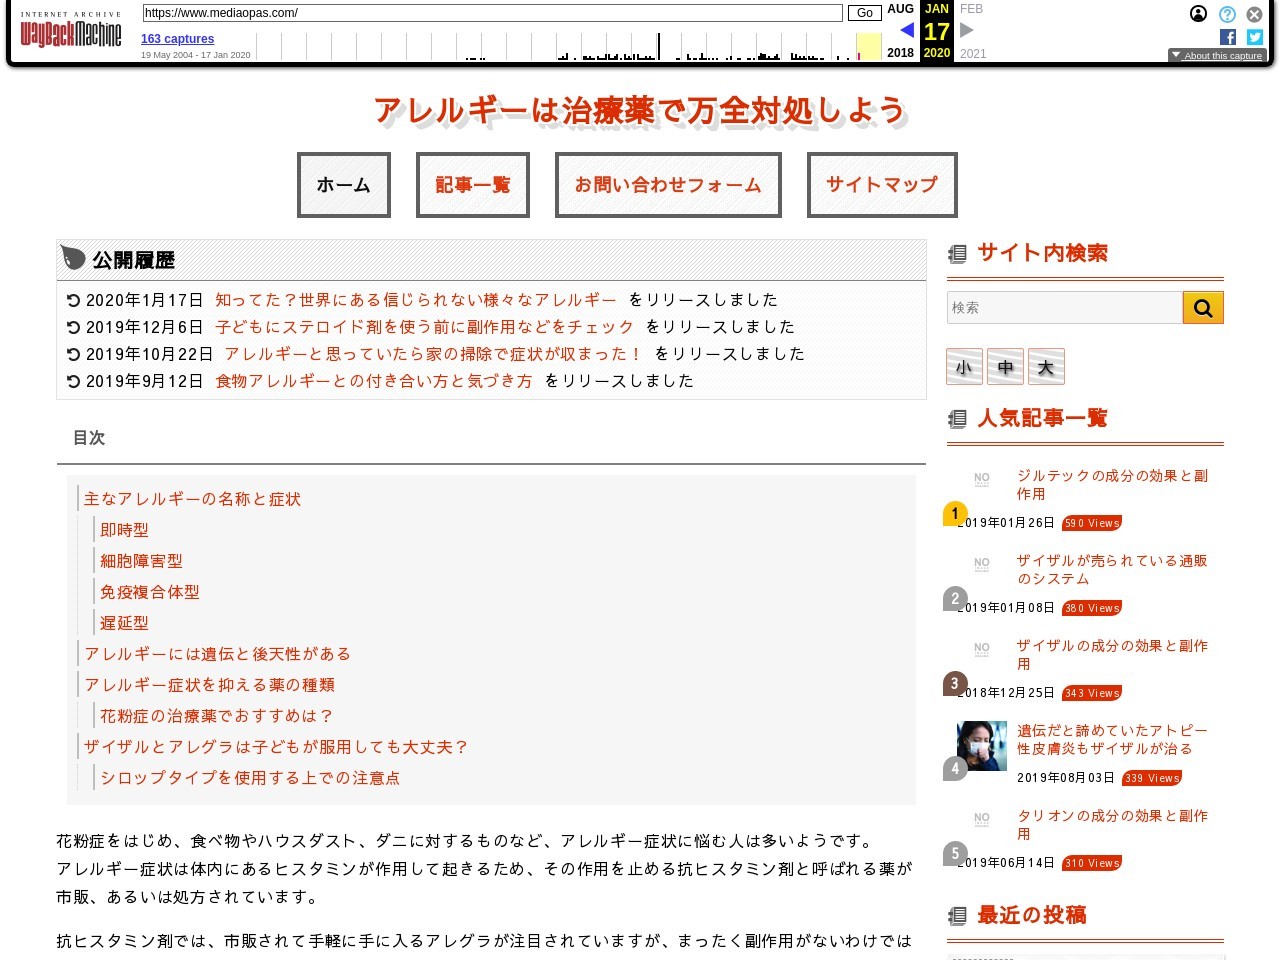Set font size to medium (中)
This screenshot has height=960, width=1280.
tap(1005, 367)
